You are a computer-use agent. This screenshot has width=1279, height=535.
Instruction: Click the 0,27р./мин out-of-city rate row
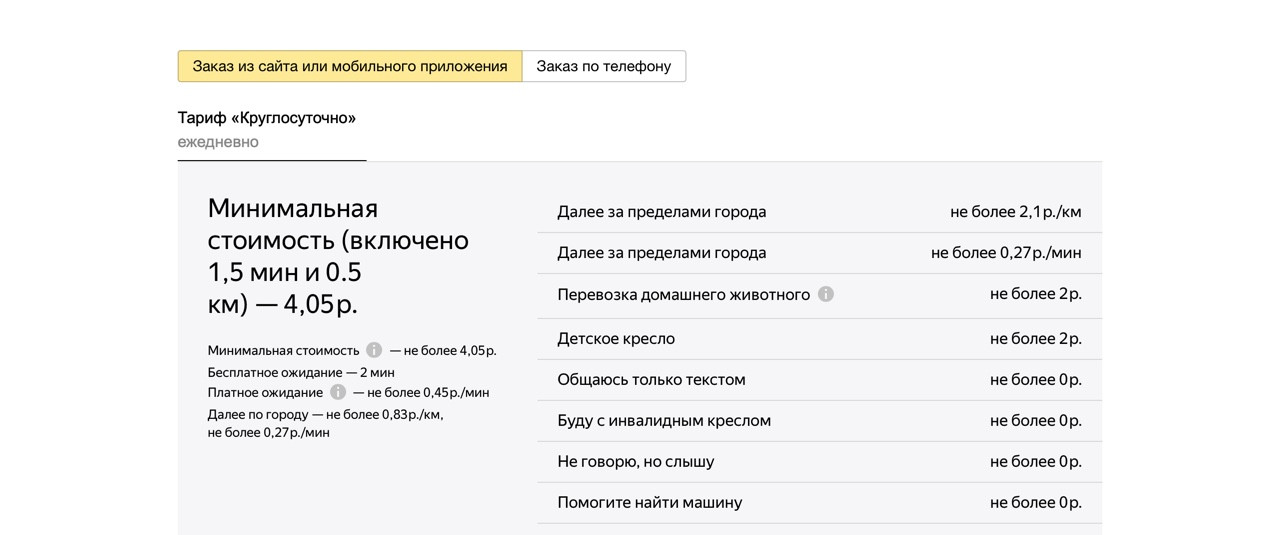pyautogui.click(x=819, y=253)
